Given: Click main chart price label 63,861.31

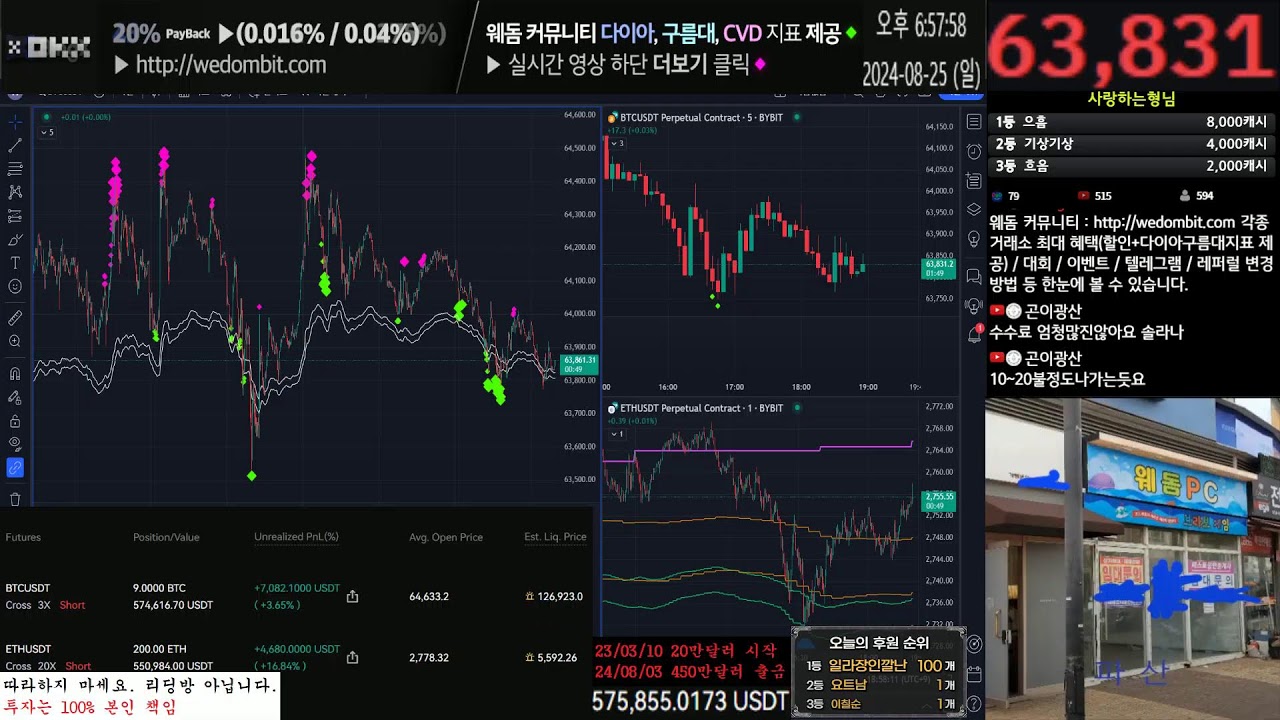Looking at the screenshot, I should coord(580,365).
